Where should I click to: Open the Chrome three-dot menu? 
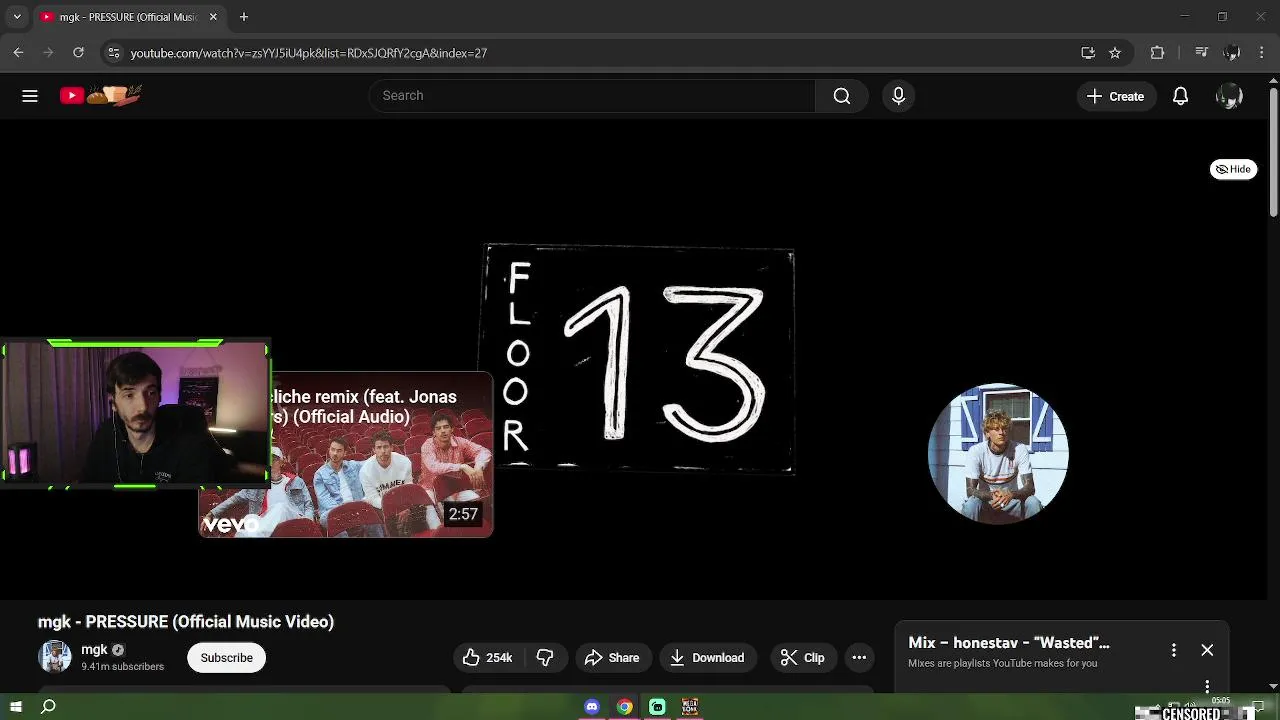[1261, 52]
